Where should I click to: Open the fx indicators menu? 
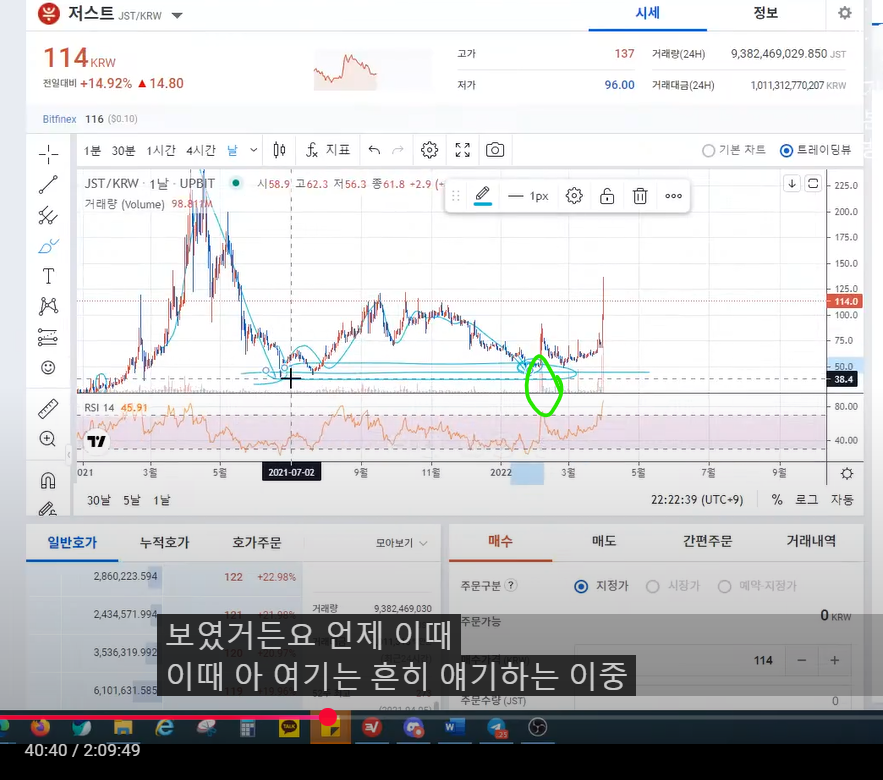coord(328,150)
